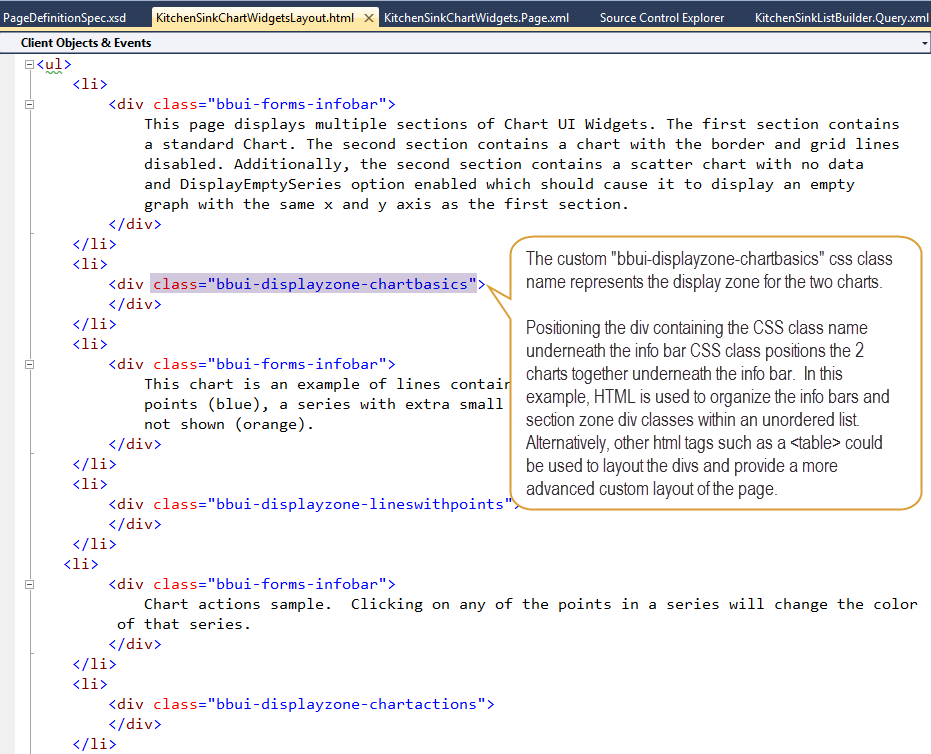This screenshot has height=754, width=931.
Task: Collapse the <ul> element outline
Action: point(29,64)
